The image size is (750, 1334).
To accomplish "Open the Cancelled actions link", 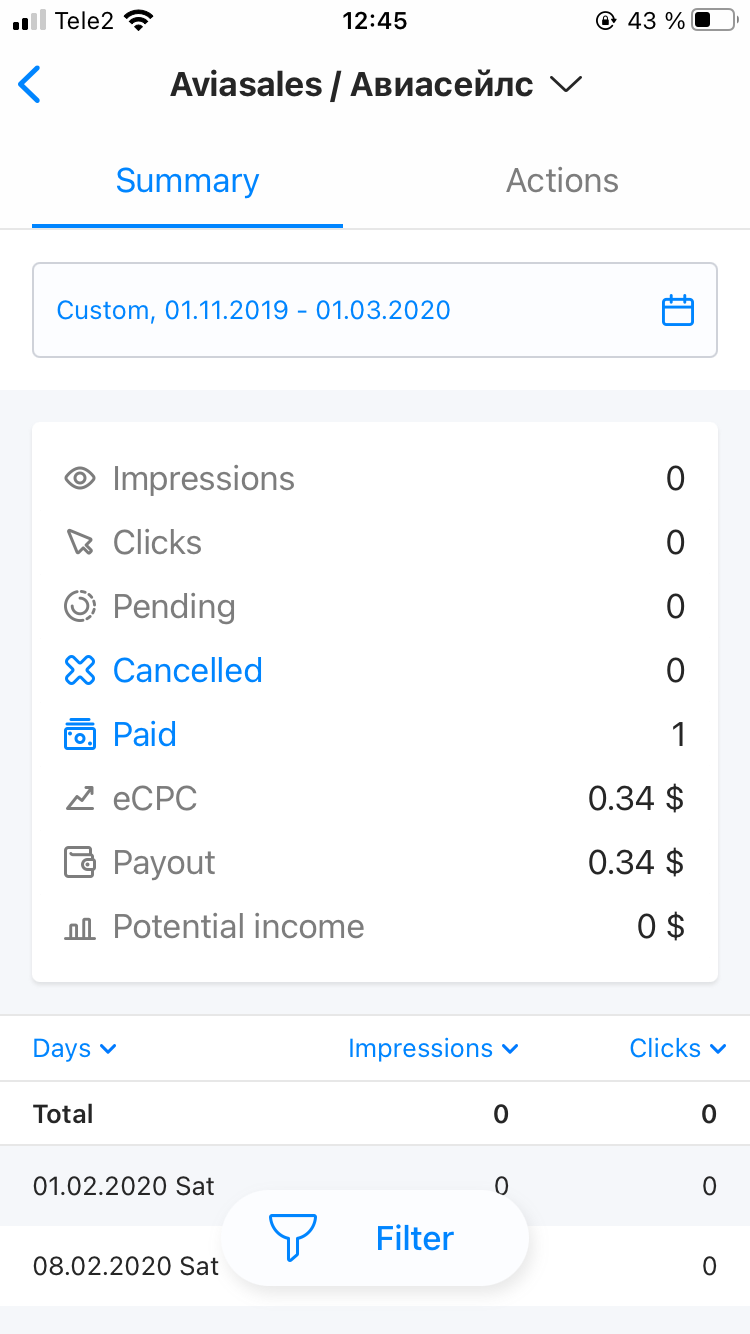I will click(187, 671).
